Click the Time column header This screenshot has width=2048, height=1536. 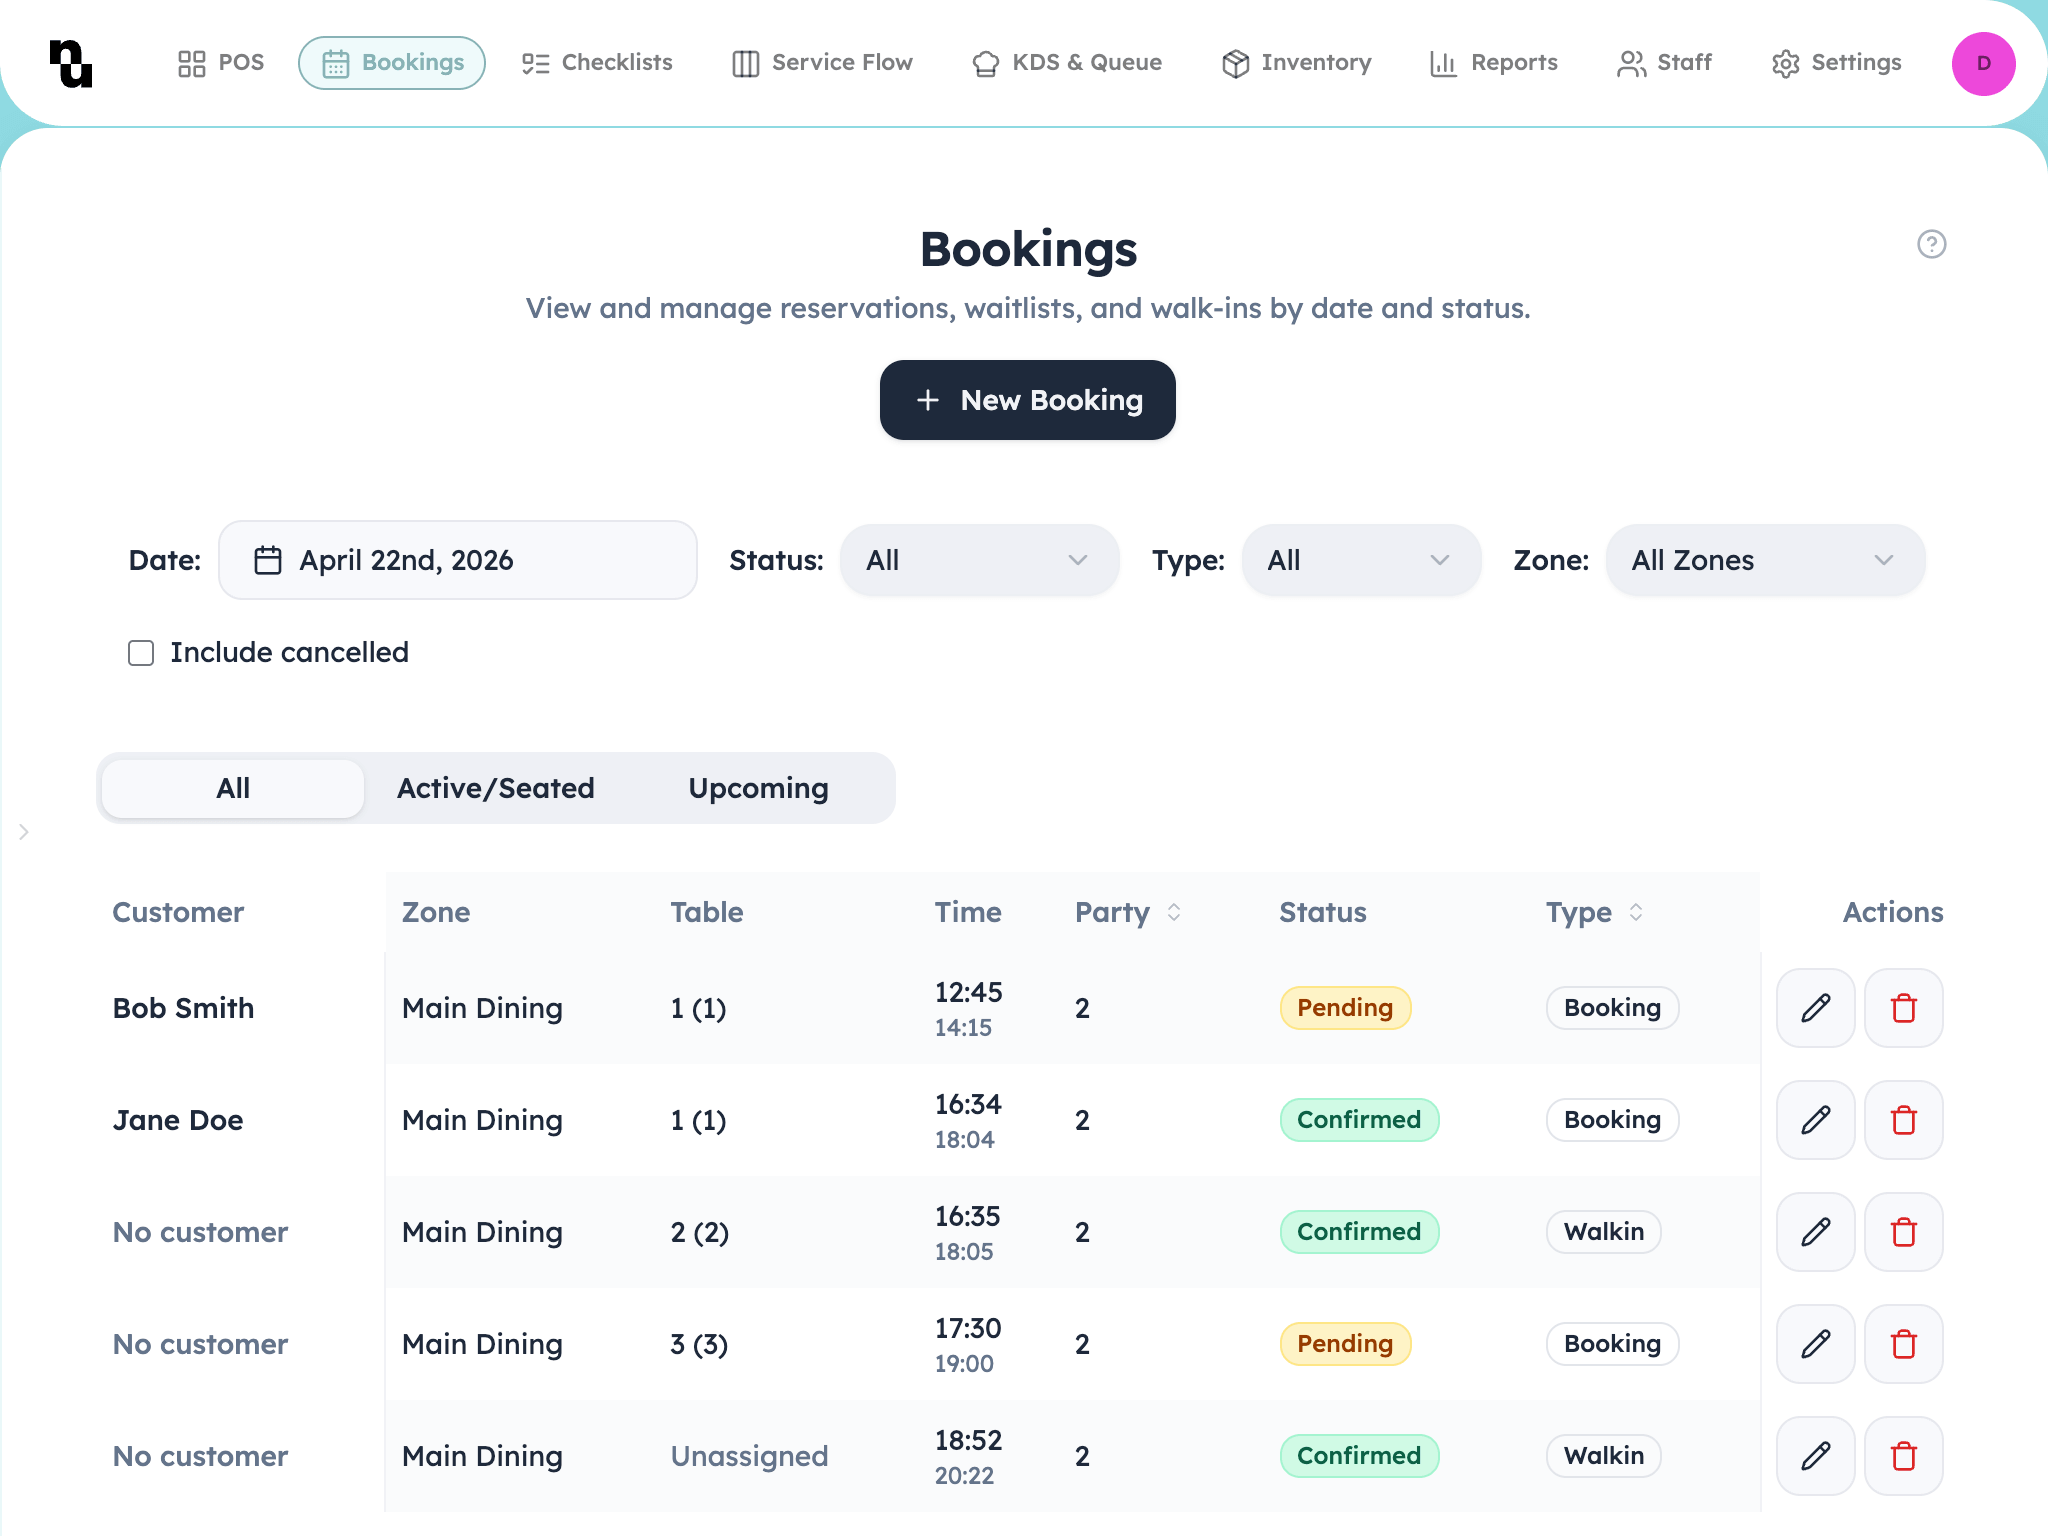pyautogui.click(x=968, y=912)
